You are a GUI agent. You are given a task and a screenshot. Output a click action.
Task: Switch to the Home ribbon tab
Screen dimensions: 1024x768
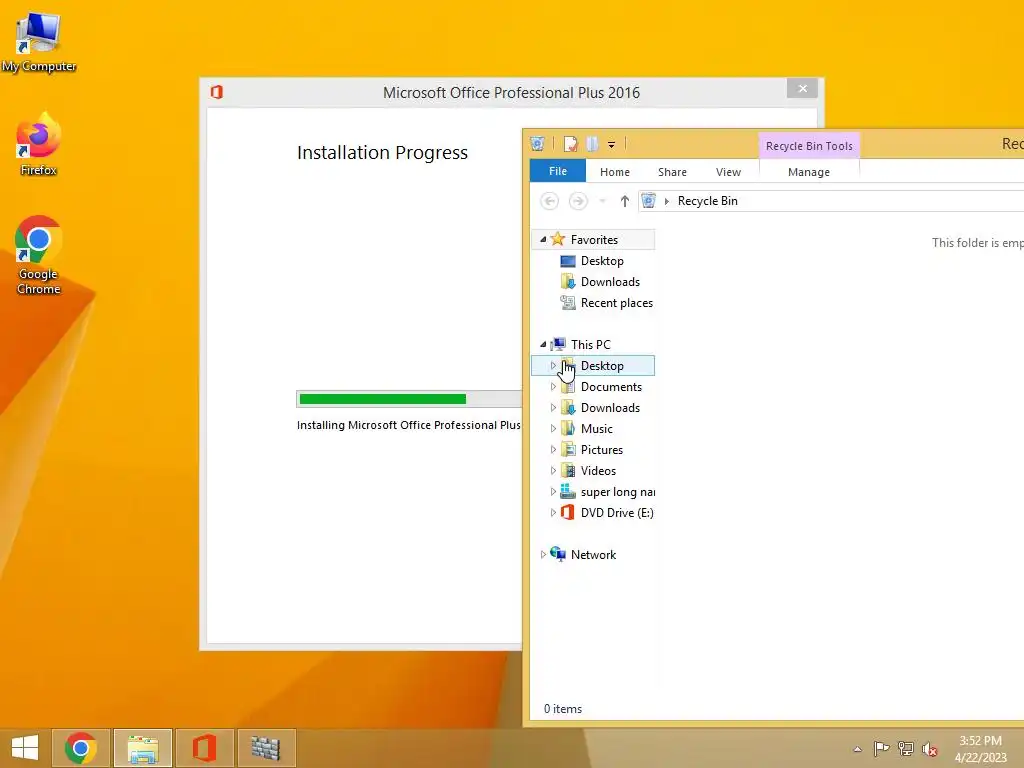pos(615,172)
